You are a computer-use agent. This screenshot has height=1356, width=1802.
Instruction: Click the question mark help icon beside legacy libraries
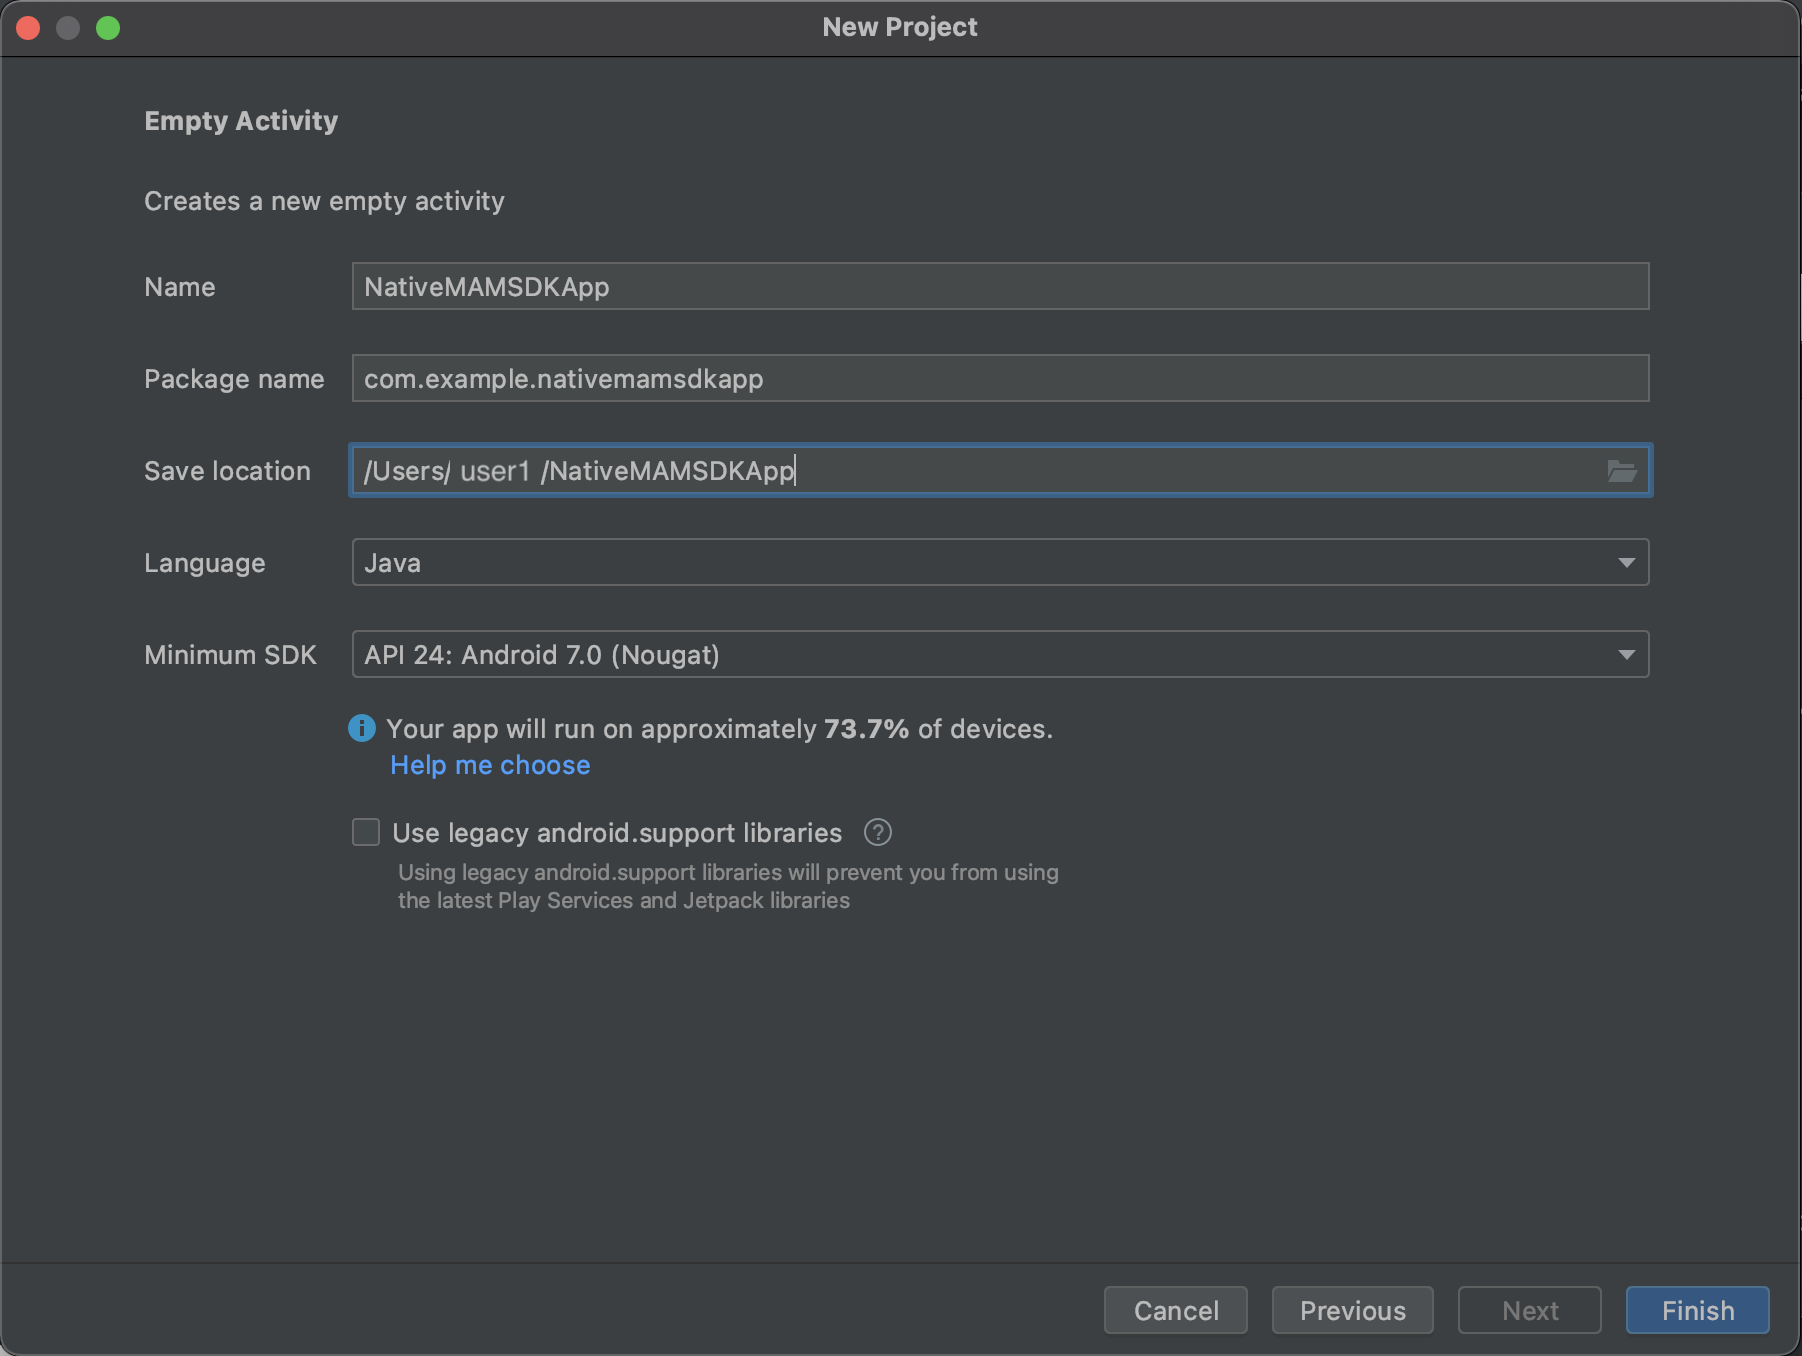[877, 832]
